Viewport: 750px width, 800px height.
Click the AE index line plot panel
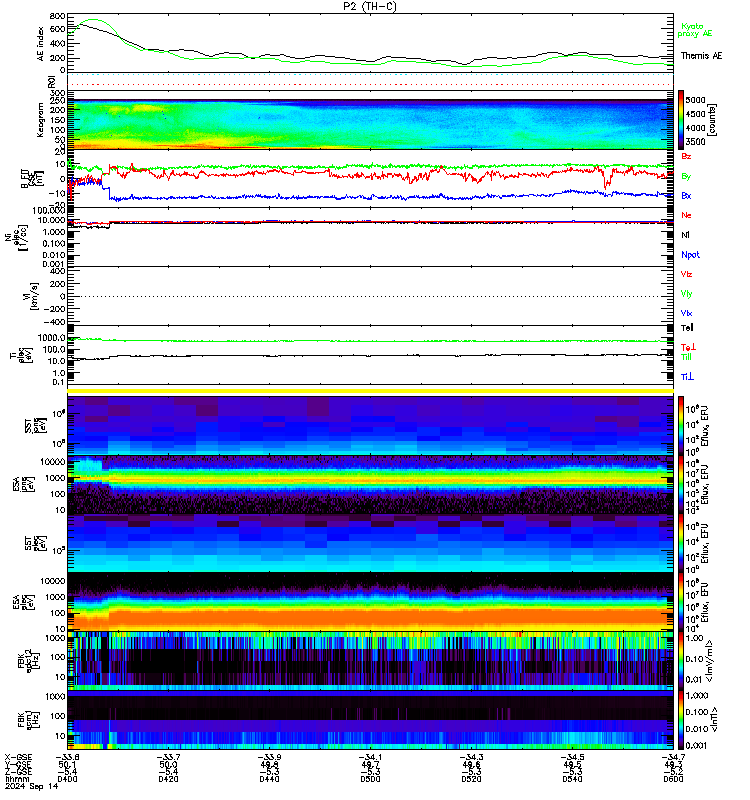tap(370, 43)
